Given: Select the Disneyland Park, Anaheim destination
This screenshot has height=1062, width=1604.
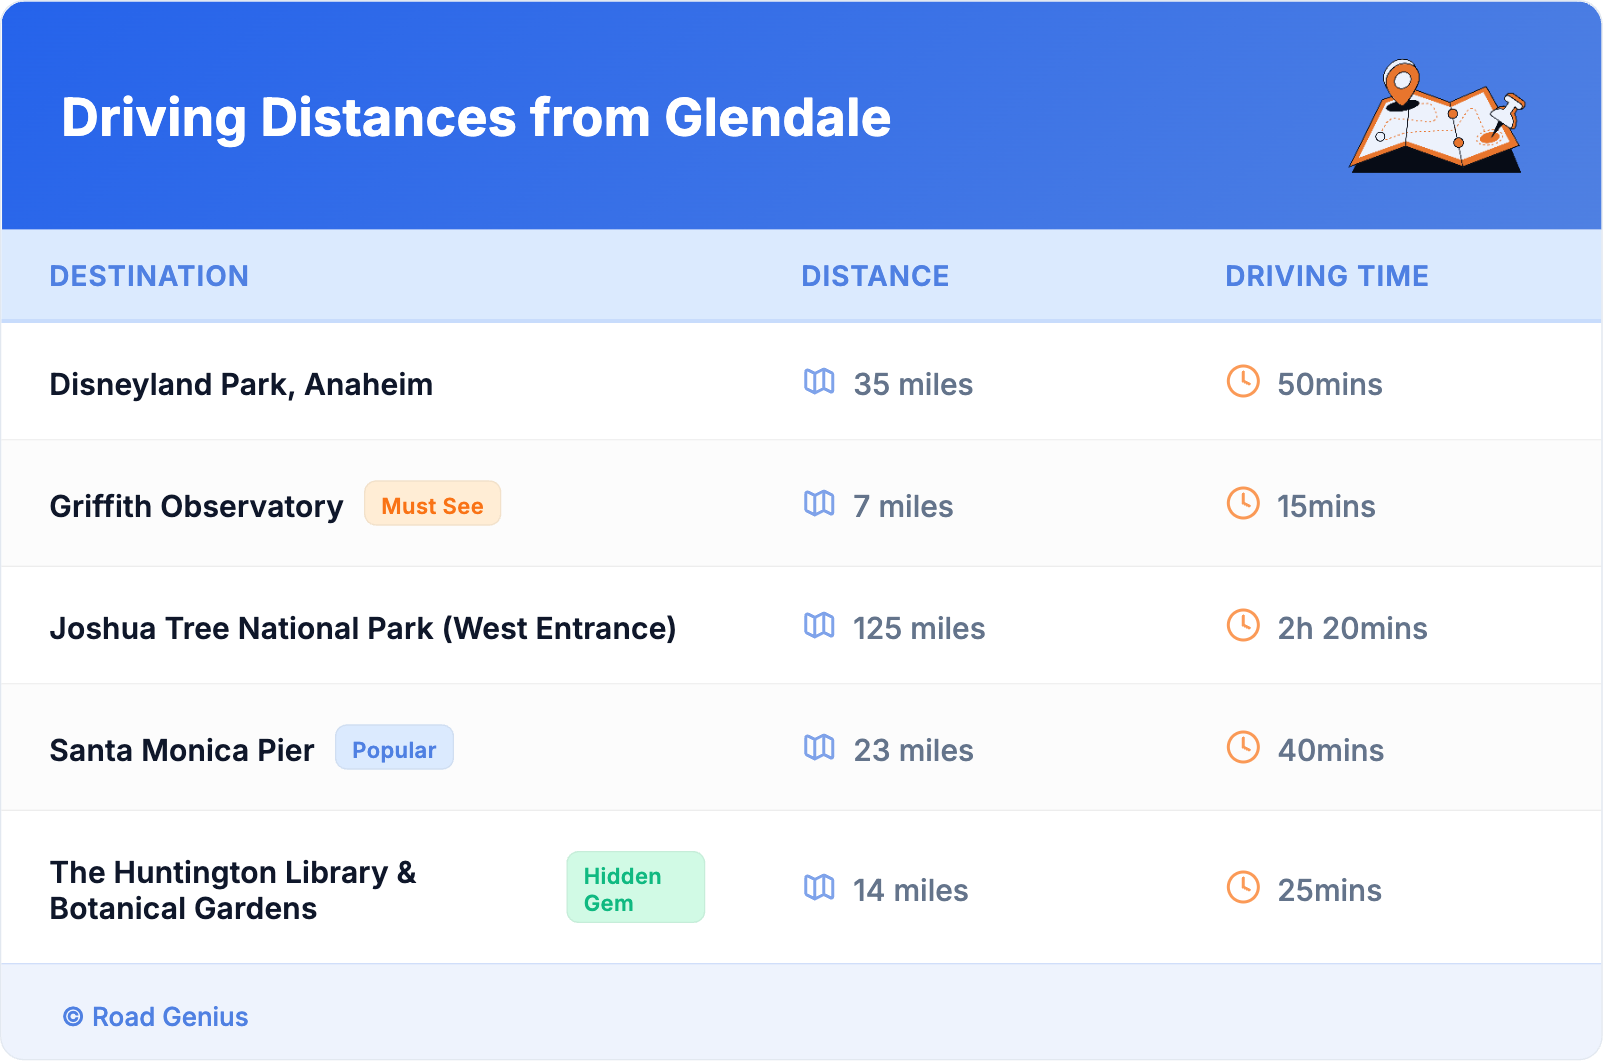Looking at the screenshot, I should point(241,384).
